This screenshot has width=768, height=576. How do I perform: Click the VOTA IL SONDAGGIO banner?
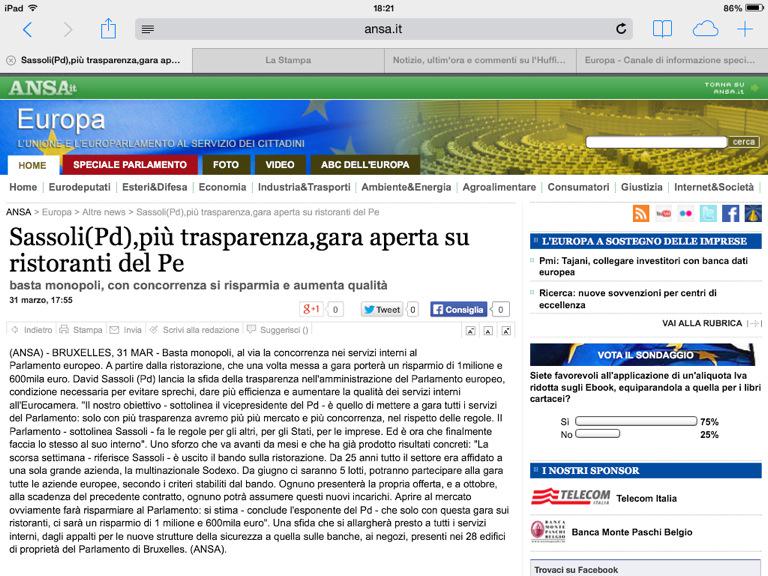[x=643, y=355]
